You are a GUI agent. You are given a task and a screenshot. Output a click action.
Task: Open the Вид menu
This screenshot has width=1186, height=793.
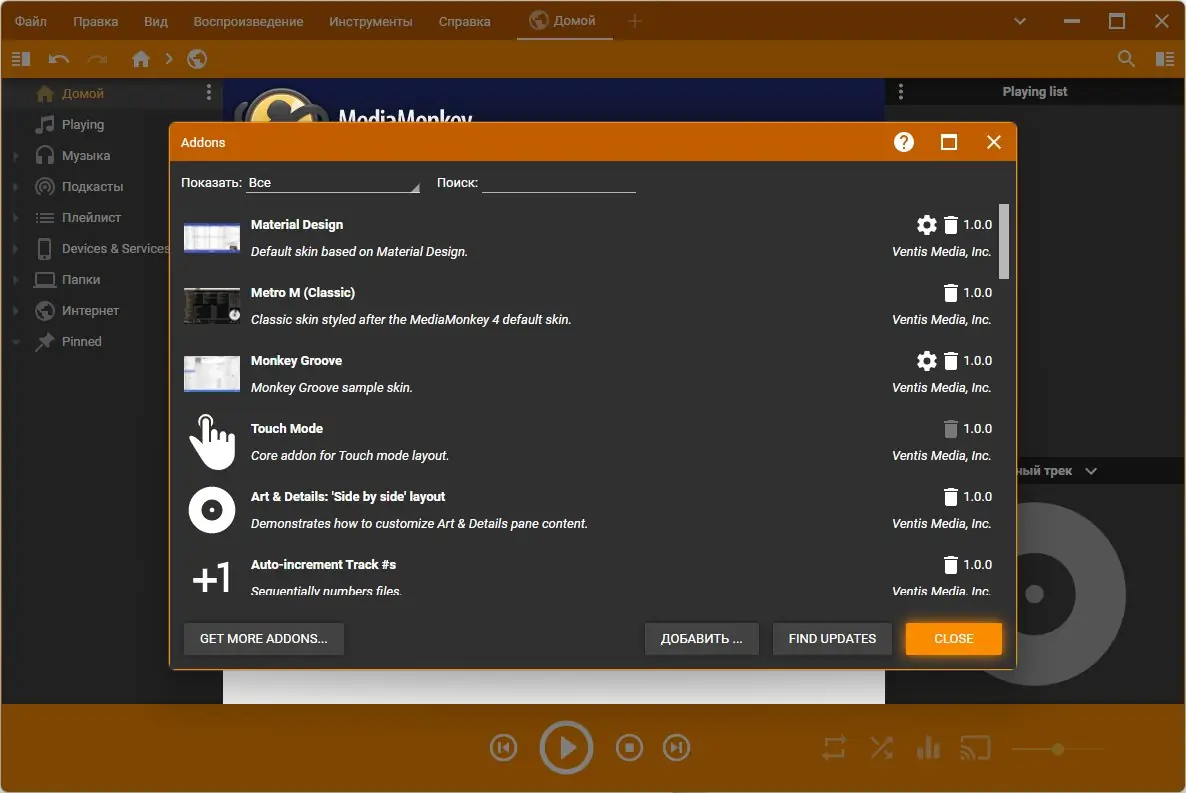(156, 21)
